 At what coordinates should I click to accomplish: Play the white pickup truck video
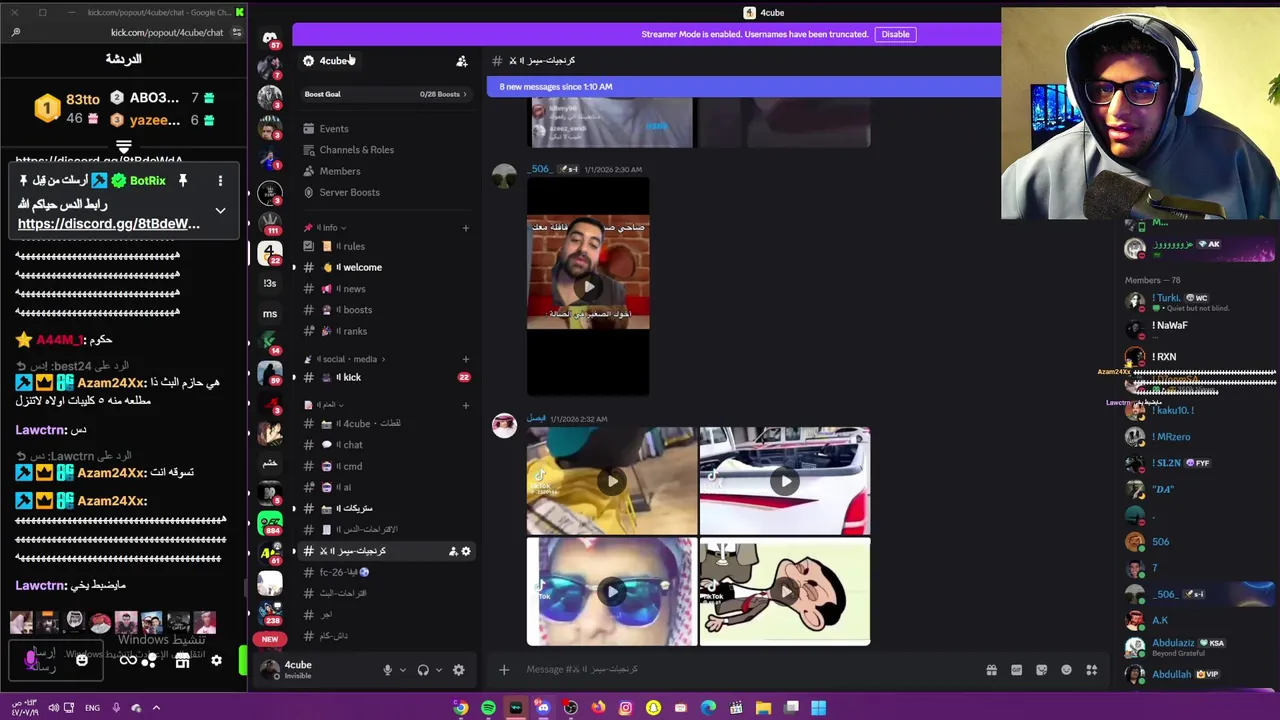tap(785, 481)
